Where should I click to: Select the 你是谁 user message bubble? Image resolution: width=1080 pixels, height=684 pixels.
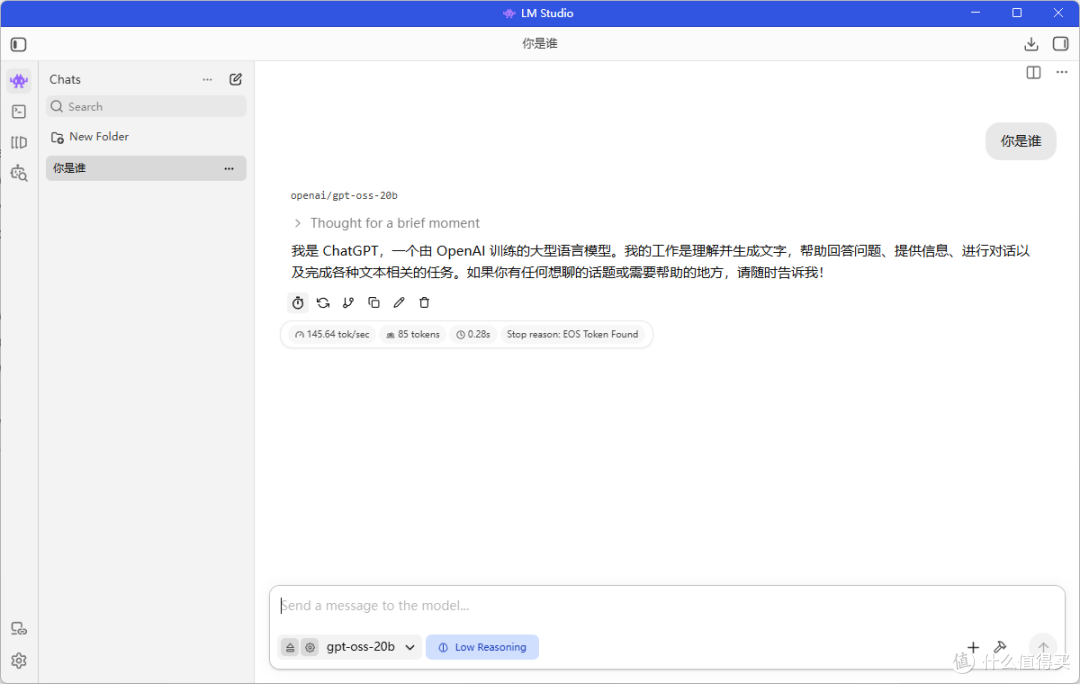1021,141
